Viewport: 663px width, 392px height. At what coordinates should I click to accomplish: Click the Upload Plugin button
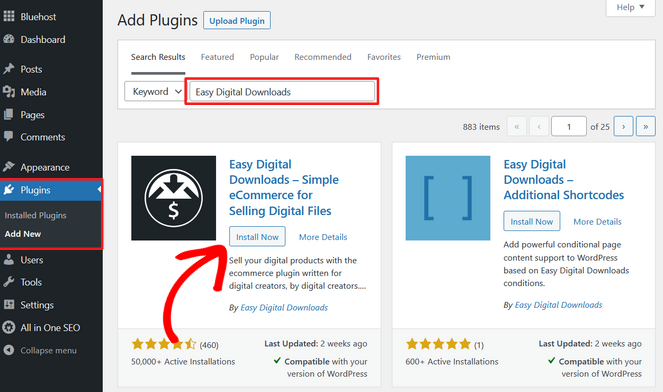coord(237,20)
